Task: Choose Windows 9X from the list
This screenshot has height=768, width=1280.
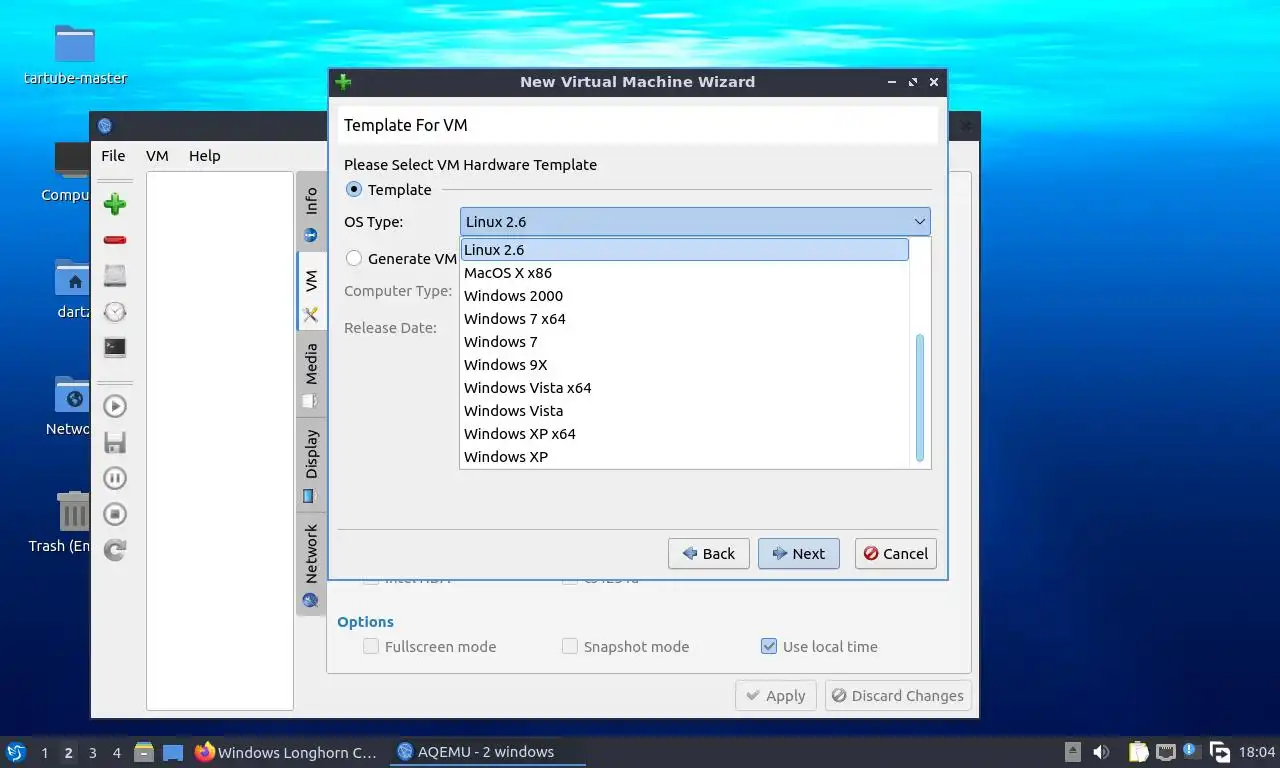Action: (x=685, y=365)
